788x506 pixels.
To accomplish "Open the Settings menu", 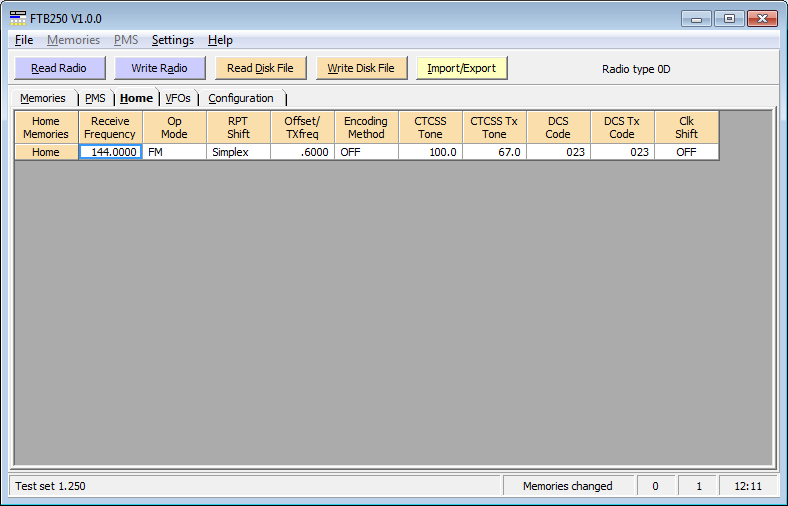I will 173,40.
